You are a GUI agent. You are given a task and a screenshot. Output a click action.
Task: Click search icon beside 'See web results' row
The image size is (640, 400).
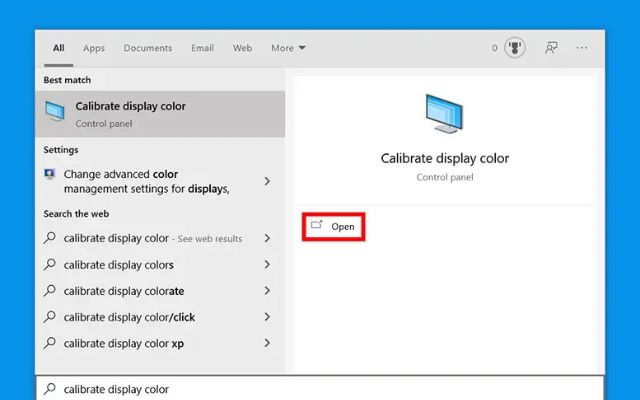click(x=49, y=238)
